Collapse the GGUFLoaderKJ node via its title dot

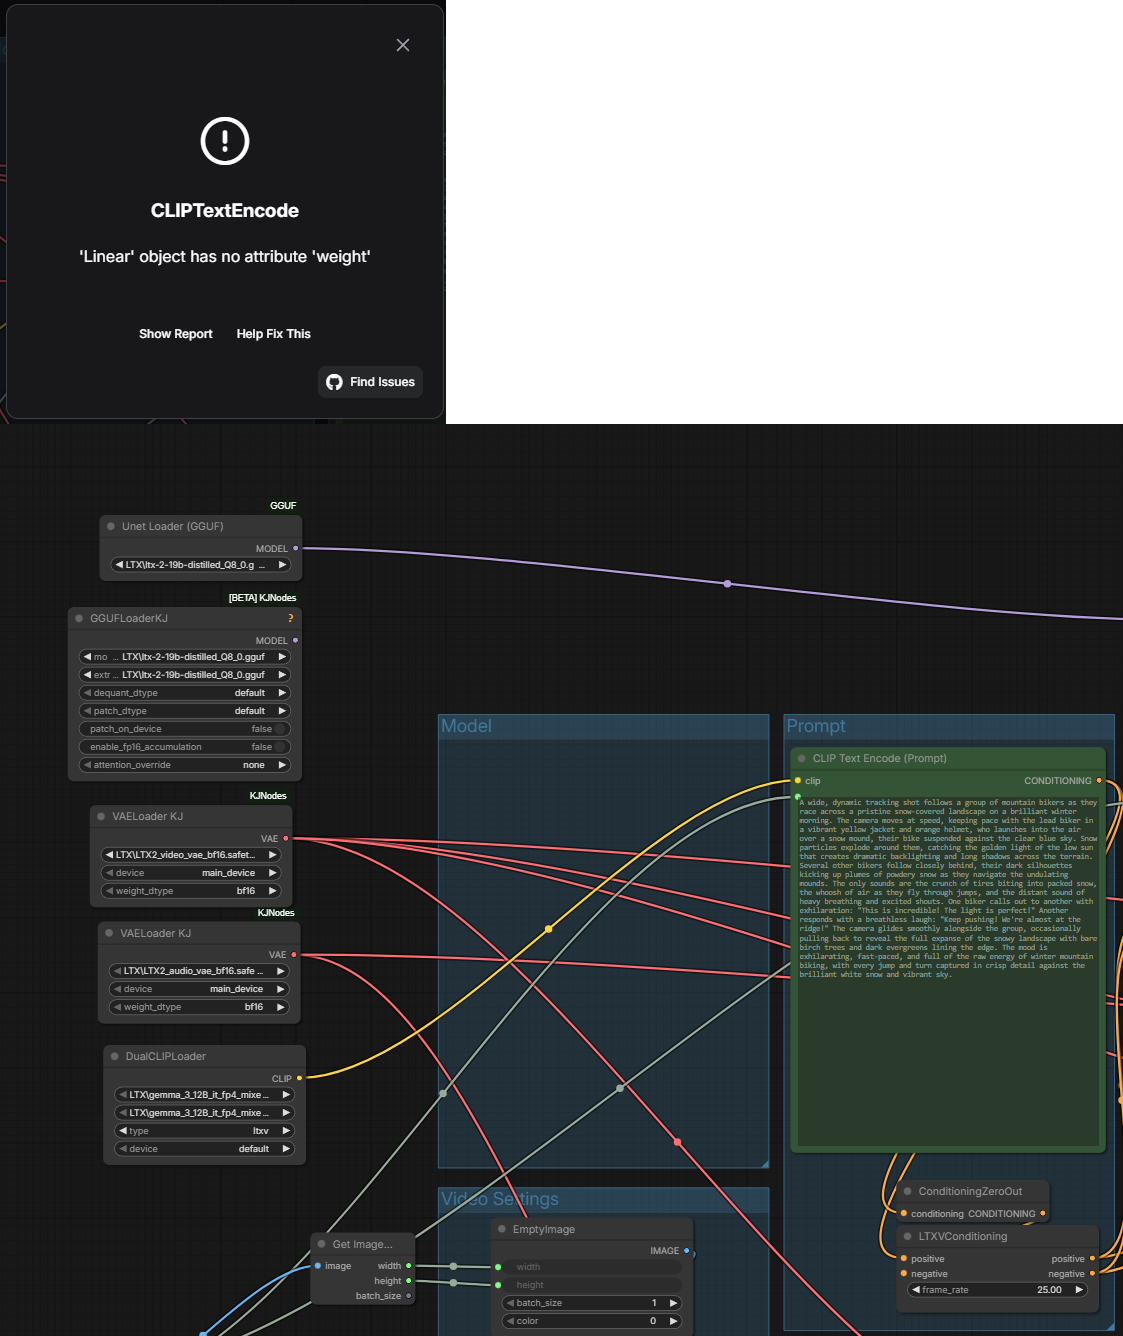79,618
